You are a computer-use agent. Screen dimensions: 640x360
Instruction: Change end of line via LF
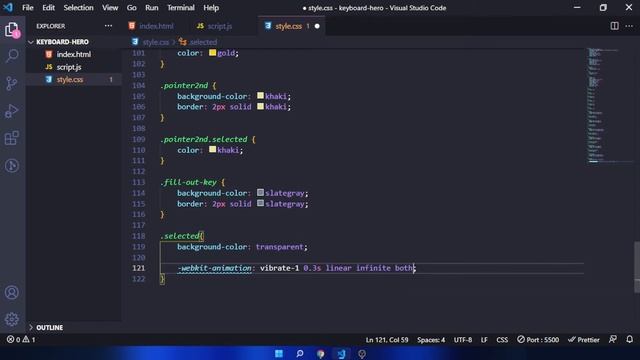484,340
